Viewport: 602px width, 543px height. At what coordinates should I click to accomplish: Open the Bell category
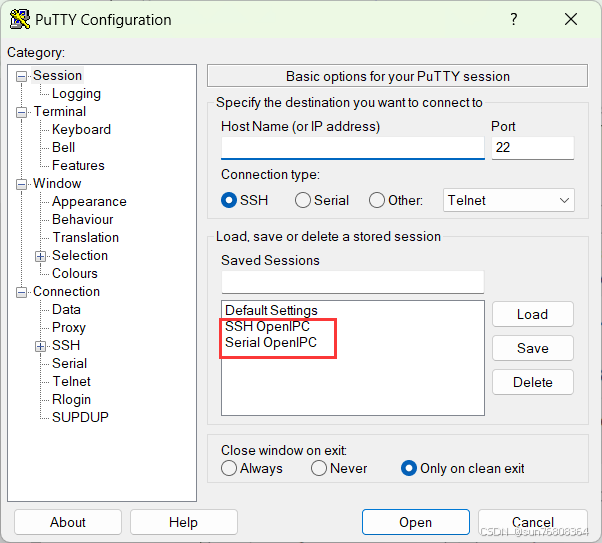(63, 147)
